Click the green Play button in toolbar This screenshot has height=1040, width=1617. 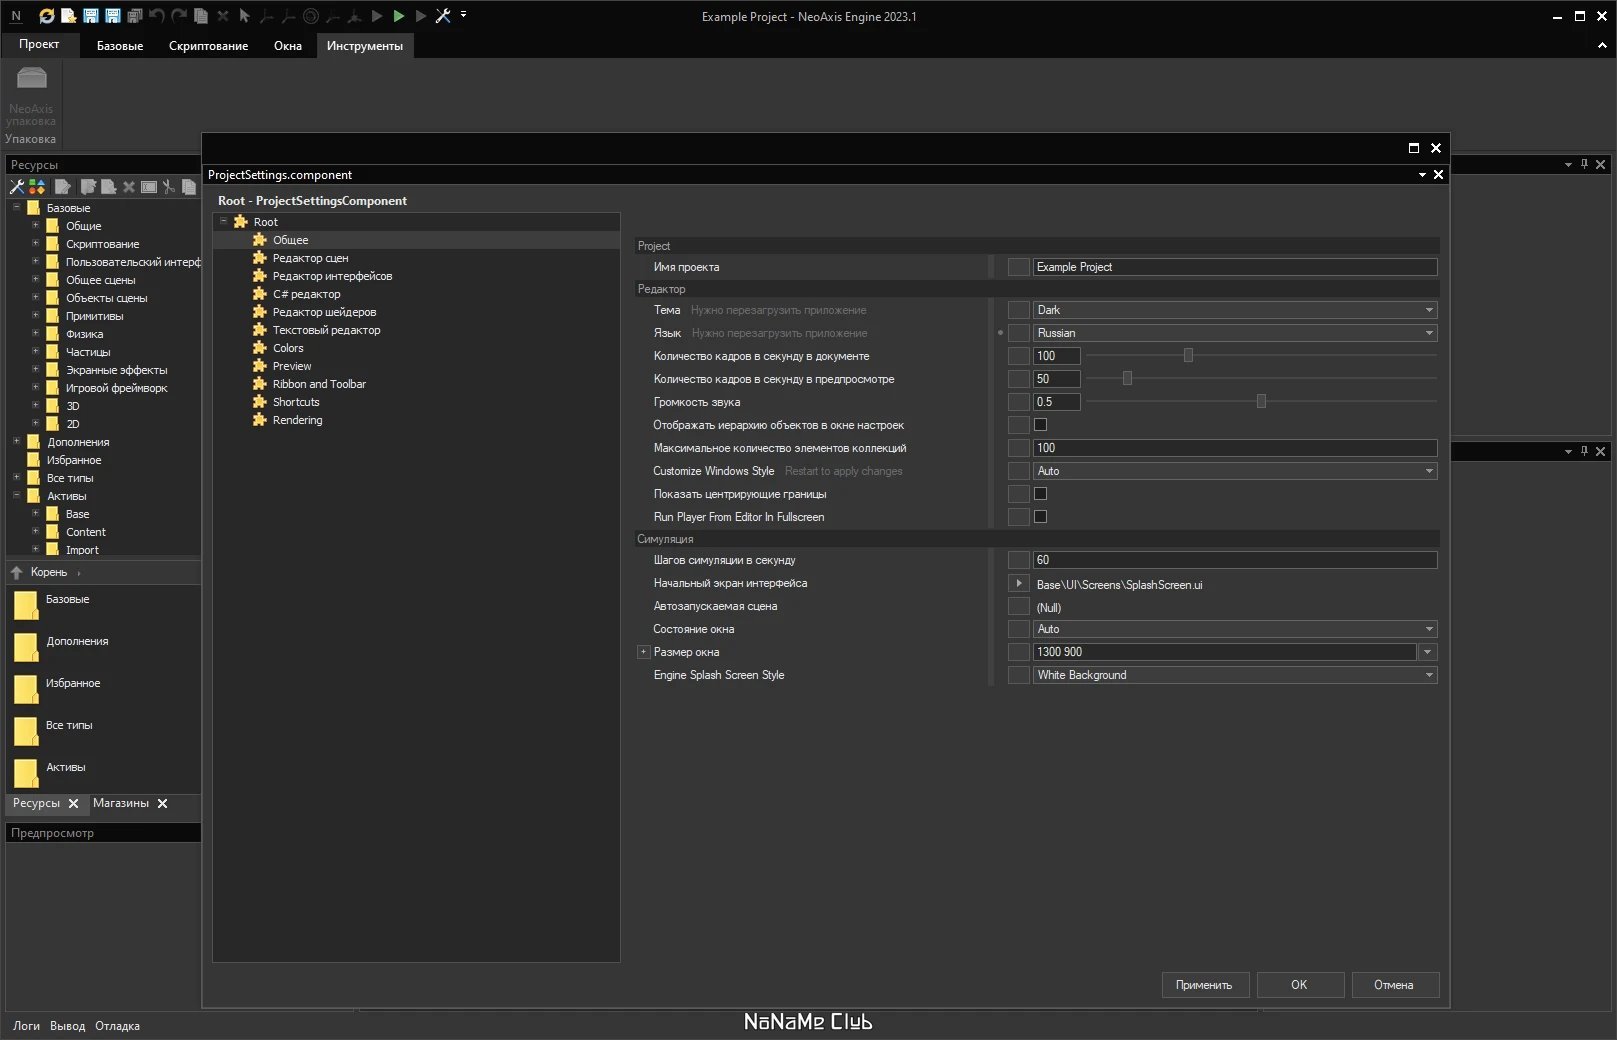point(399,16)
